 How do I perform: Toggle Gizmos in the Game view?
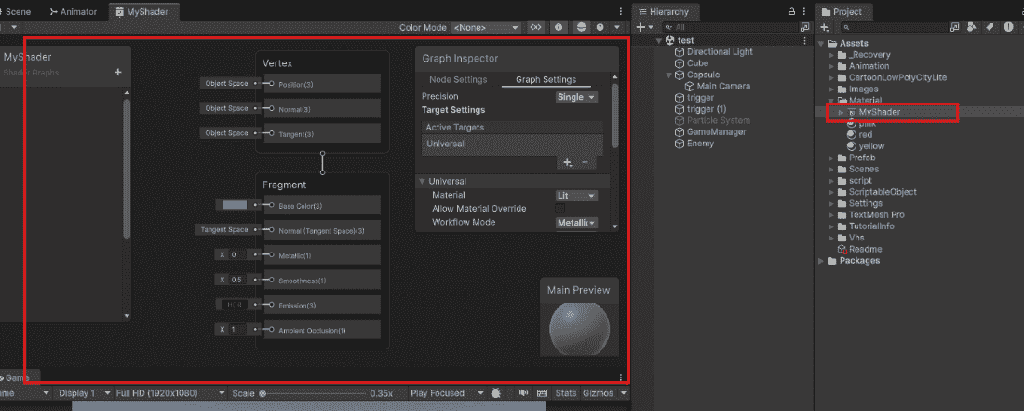click(598, 393)
